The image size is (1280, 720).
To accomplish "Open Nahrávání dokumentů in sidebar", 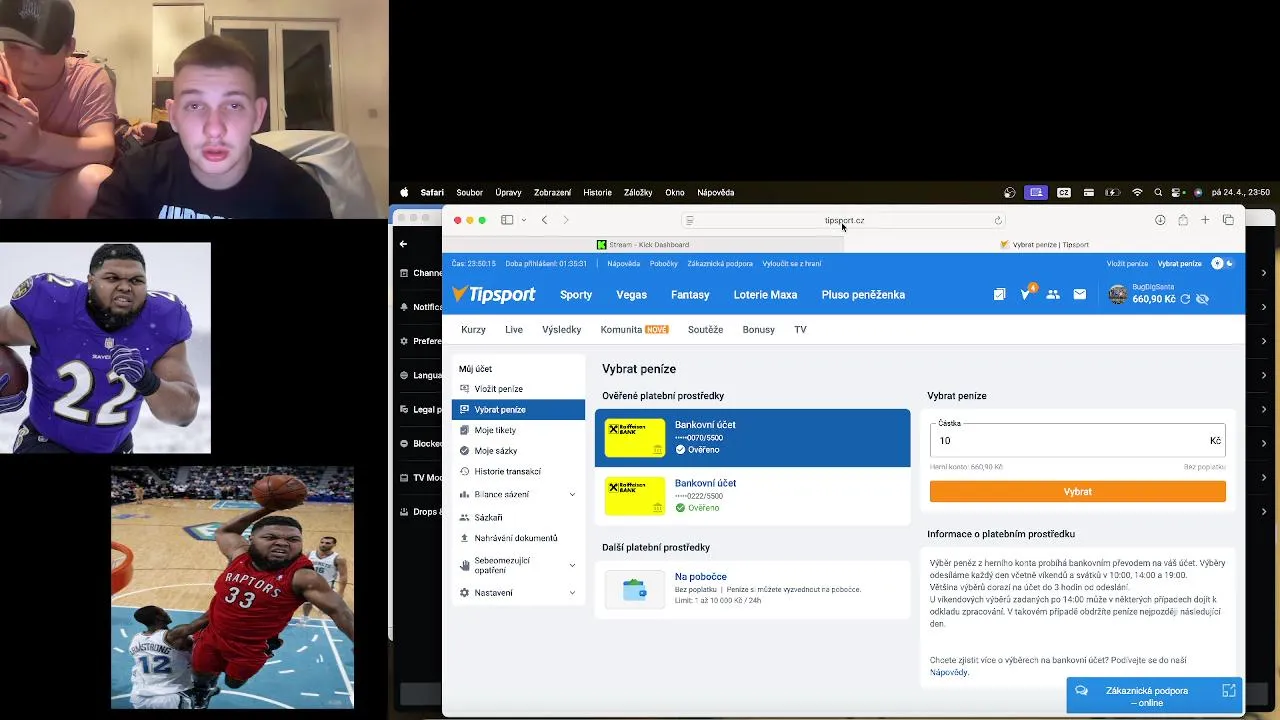I will point(518,538).
